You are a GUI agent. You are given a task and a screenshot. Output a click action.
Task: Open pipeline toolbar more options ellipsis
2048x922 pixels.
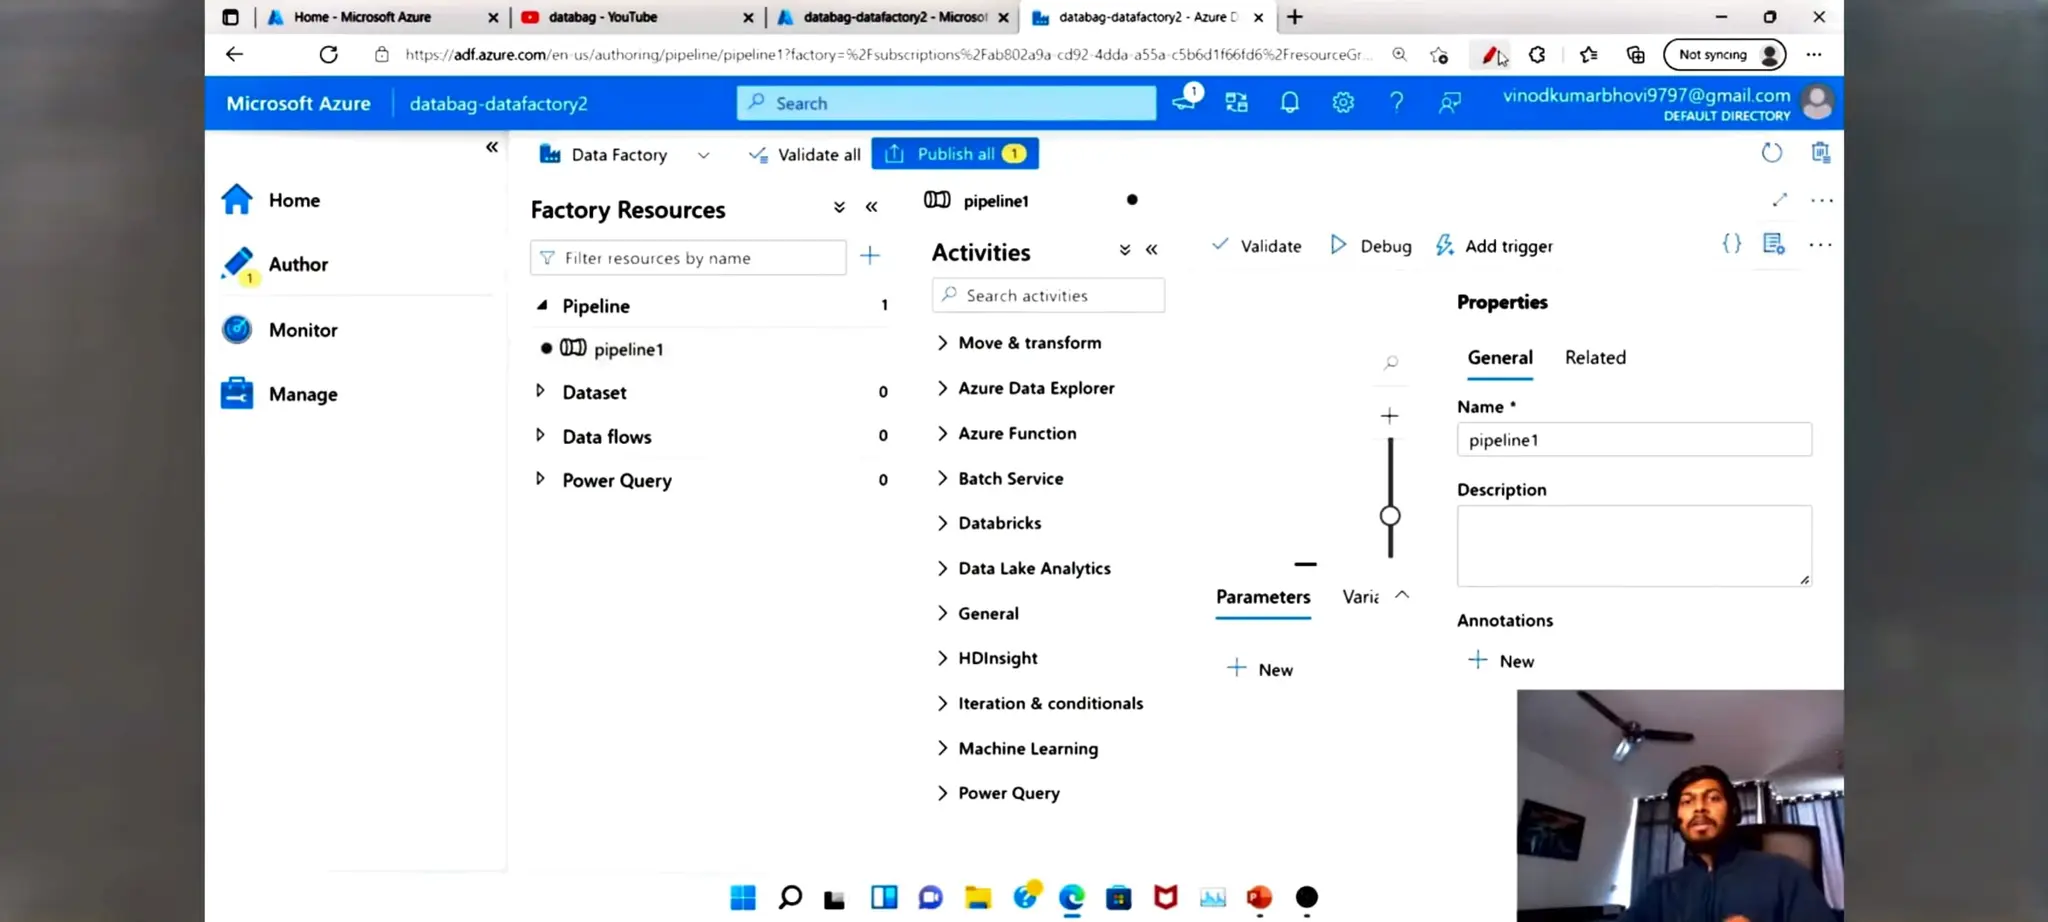pyautogui.click(x=1820, y=244)
